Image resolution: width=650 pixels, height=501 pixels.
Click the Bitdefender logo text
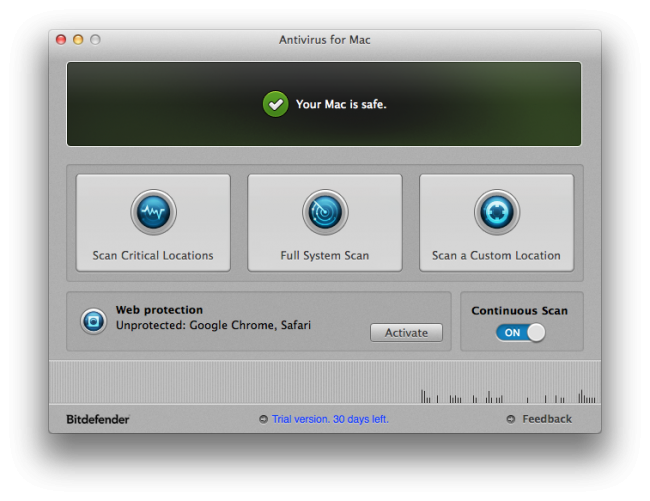(x=98, y=419)
